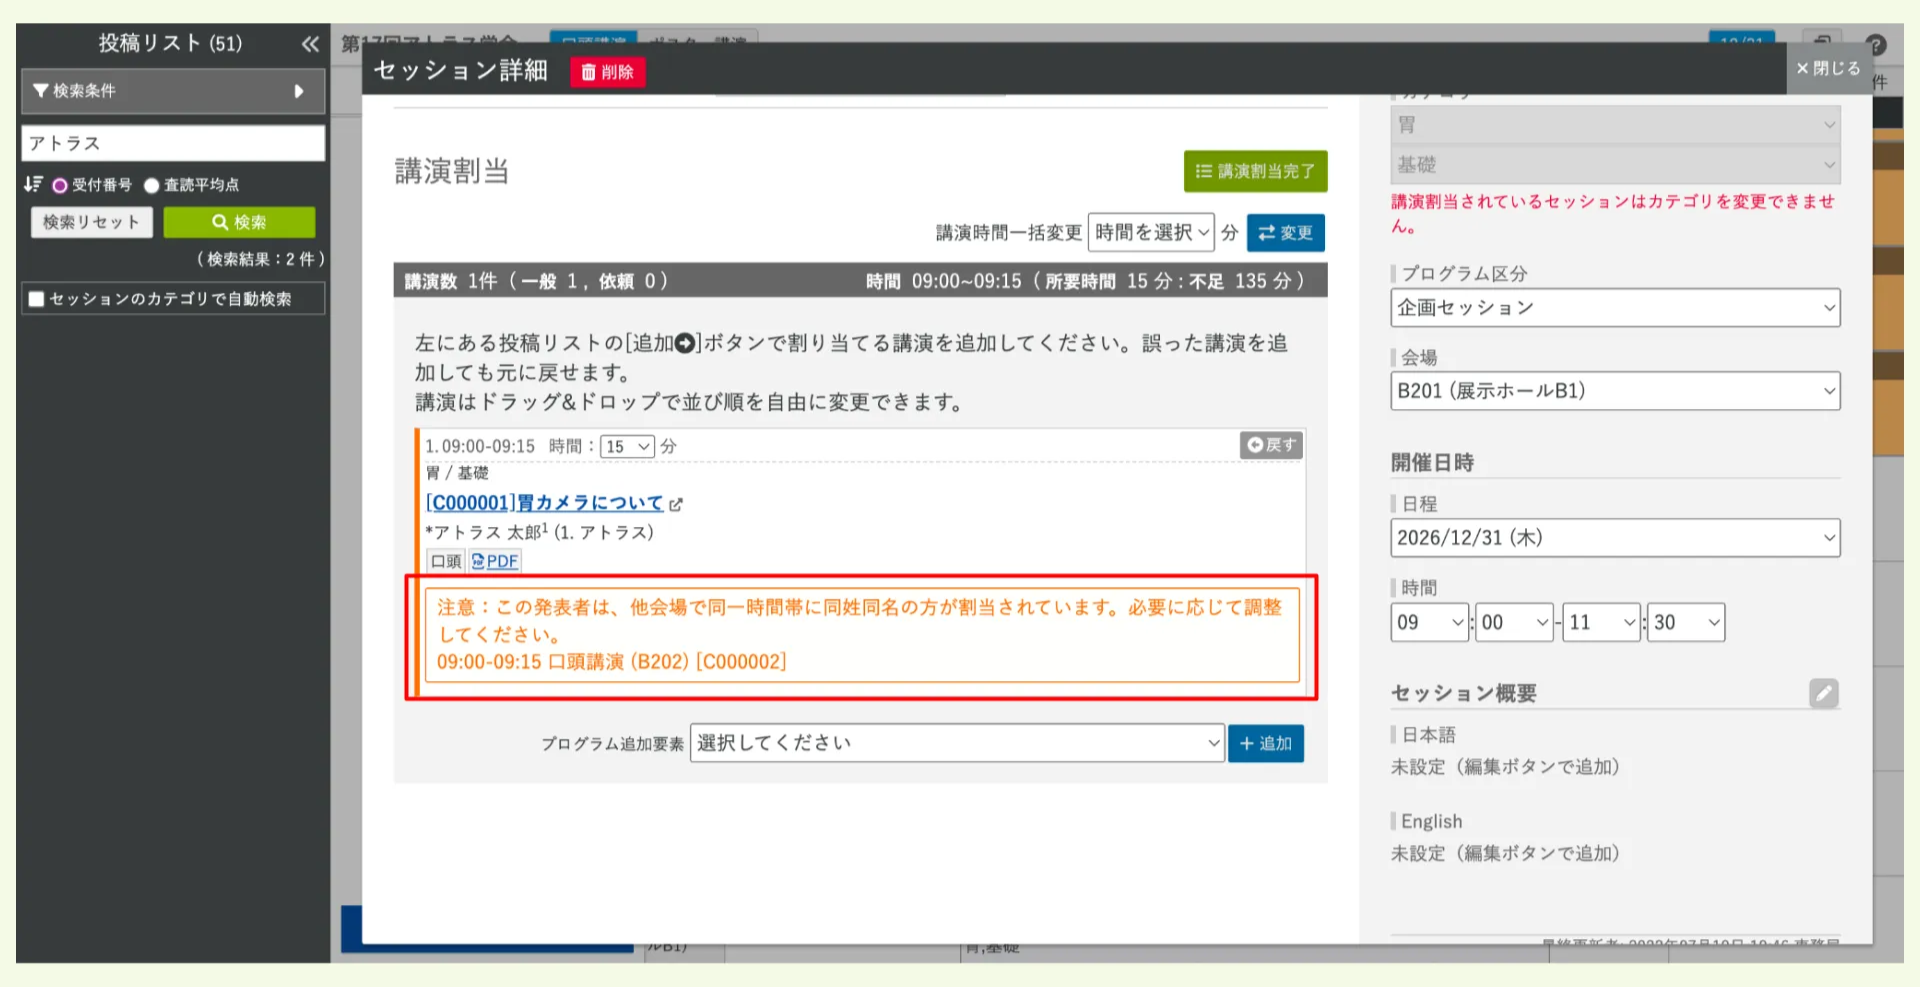Open the [C000001]胃カメラについて link

click(x=545, y=503)
